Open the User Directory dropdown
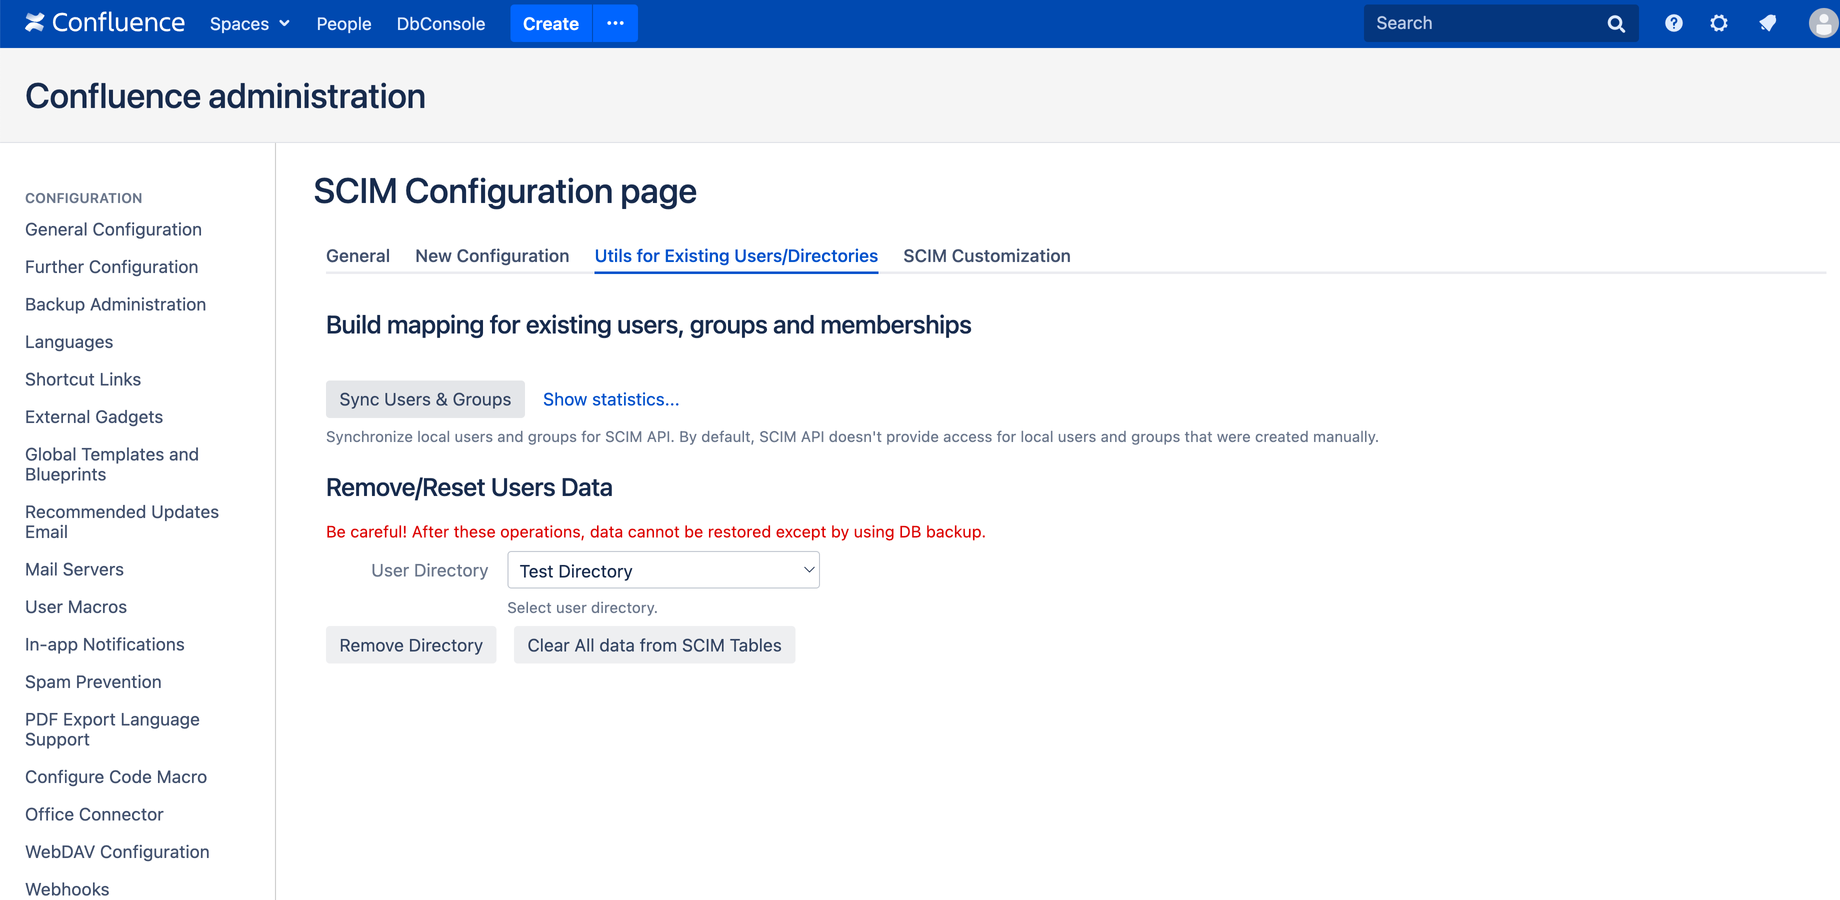The height and width of the screenshot is (900, 1840). [x=663, y=570]
